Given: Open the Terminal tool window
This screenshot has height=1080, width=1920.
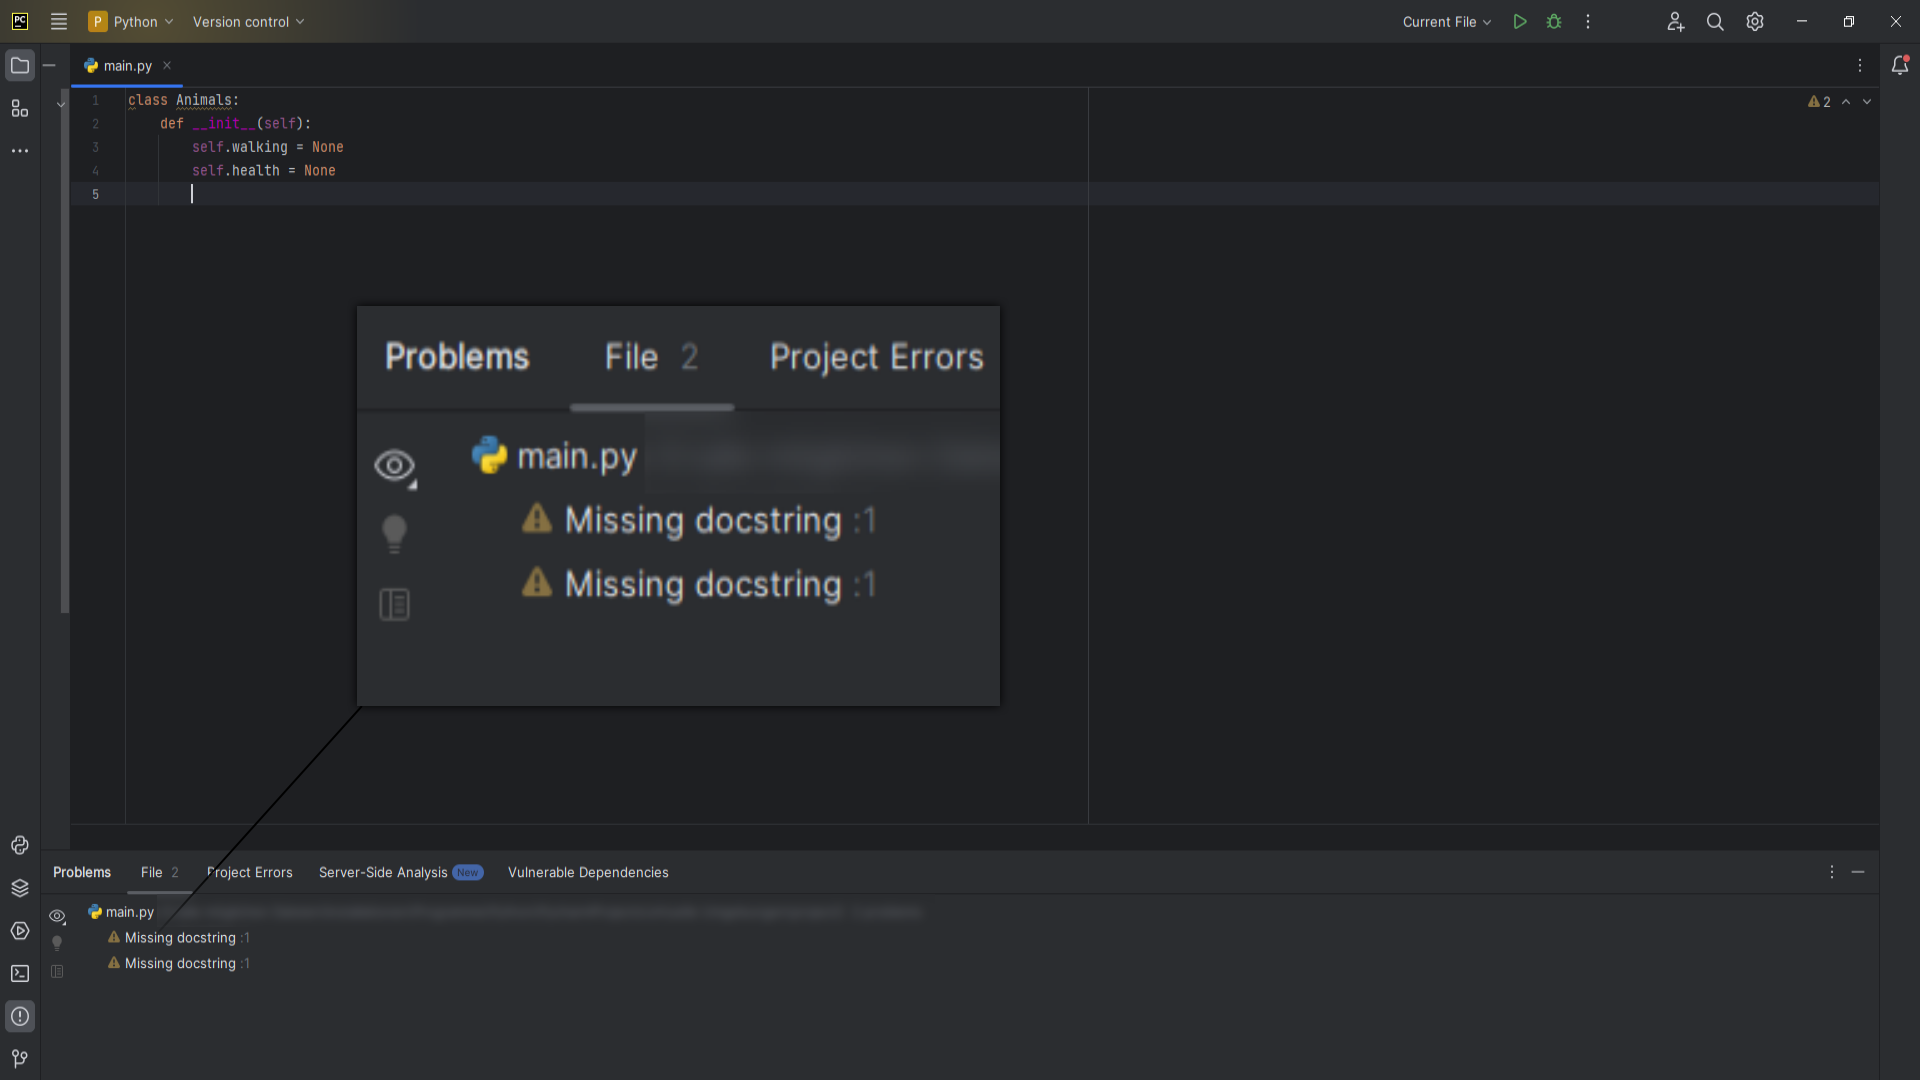Looking at the screenshot, I should tap(20, 973).
